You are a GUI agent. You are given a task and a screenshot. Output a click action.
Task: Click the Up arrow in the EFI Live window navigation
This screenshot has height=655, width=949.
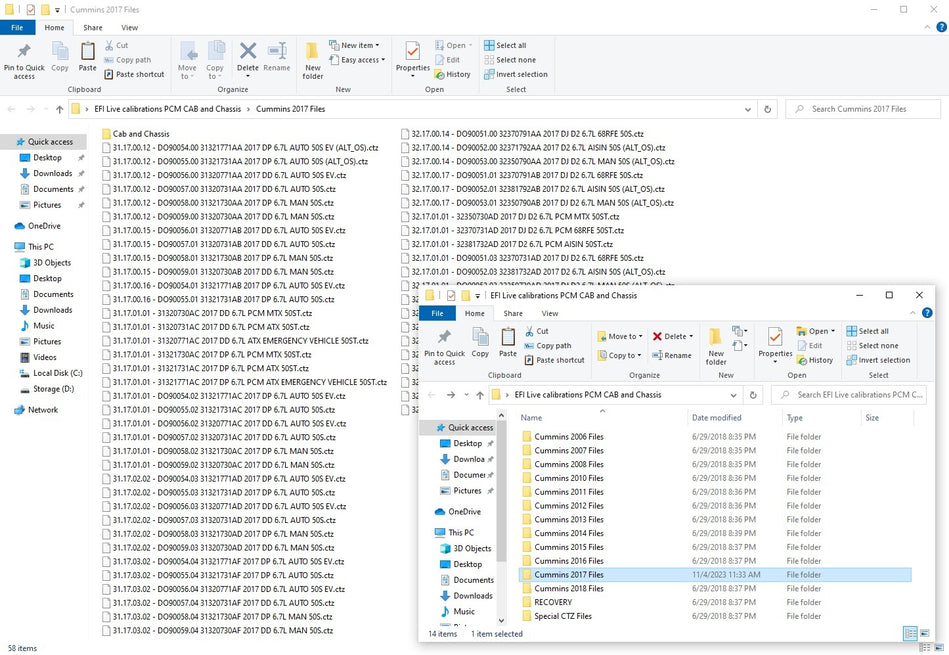479,395
